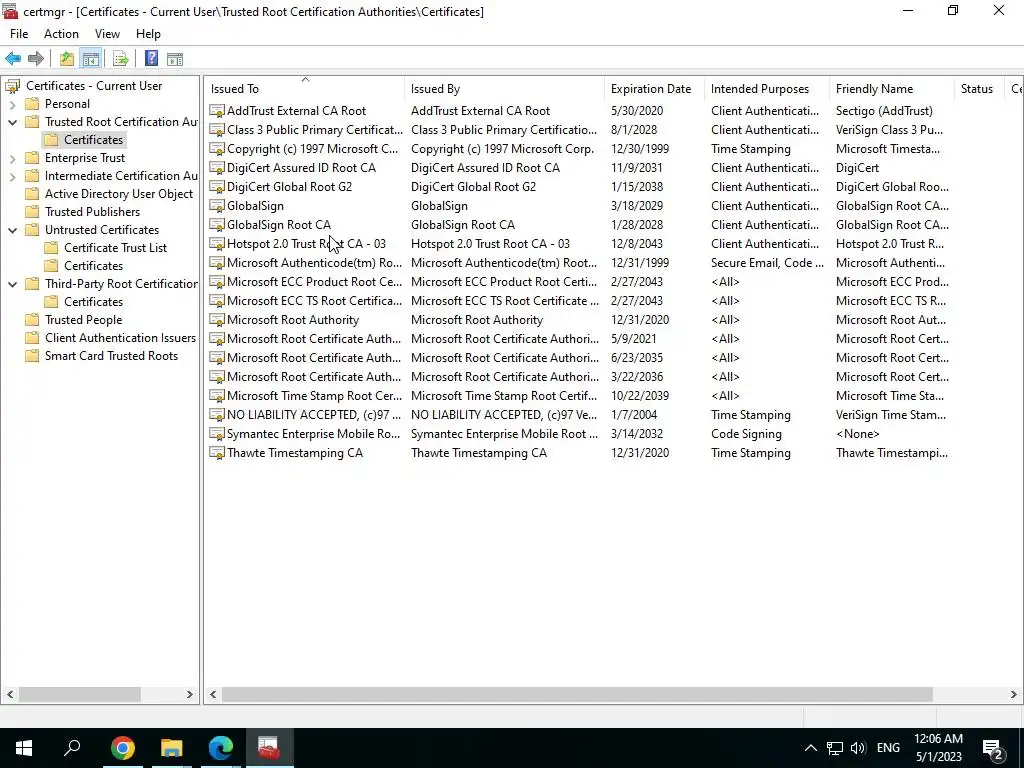Click folder icon beside Smart Card Trusted Roots
This screenshot has height=768, width=1024.
(32, 356)
